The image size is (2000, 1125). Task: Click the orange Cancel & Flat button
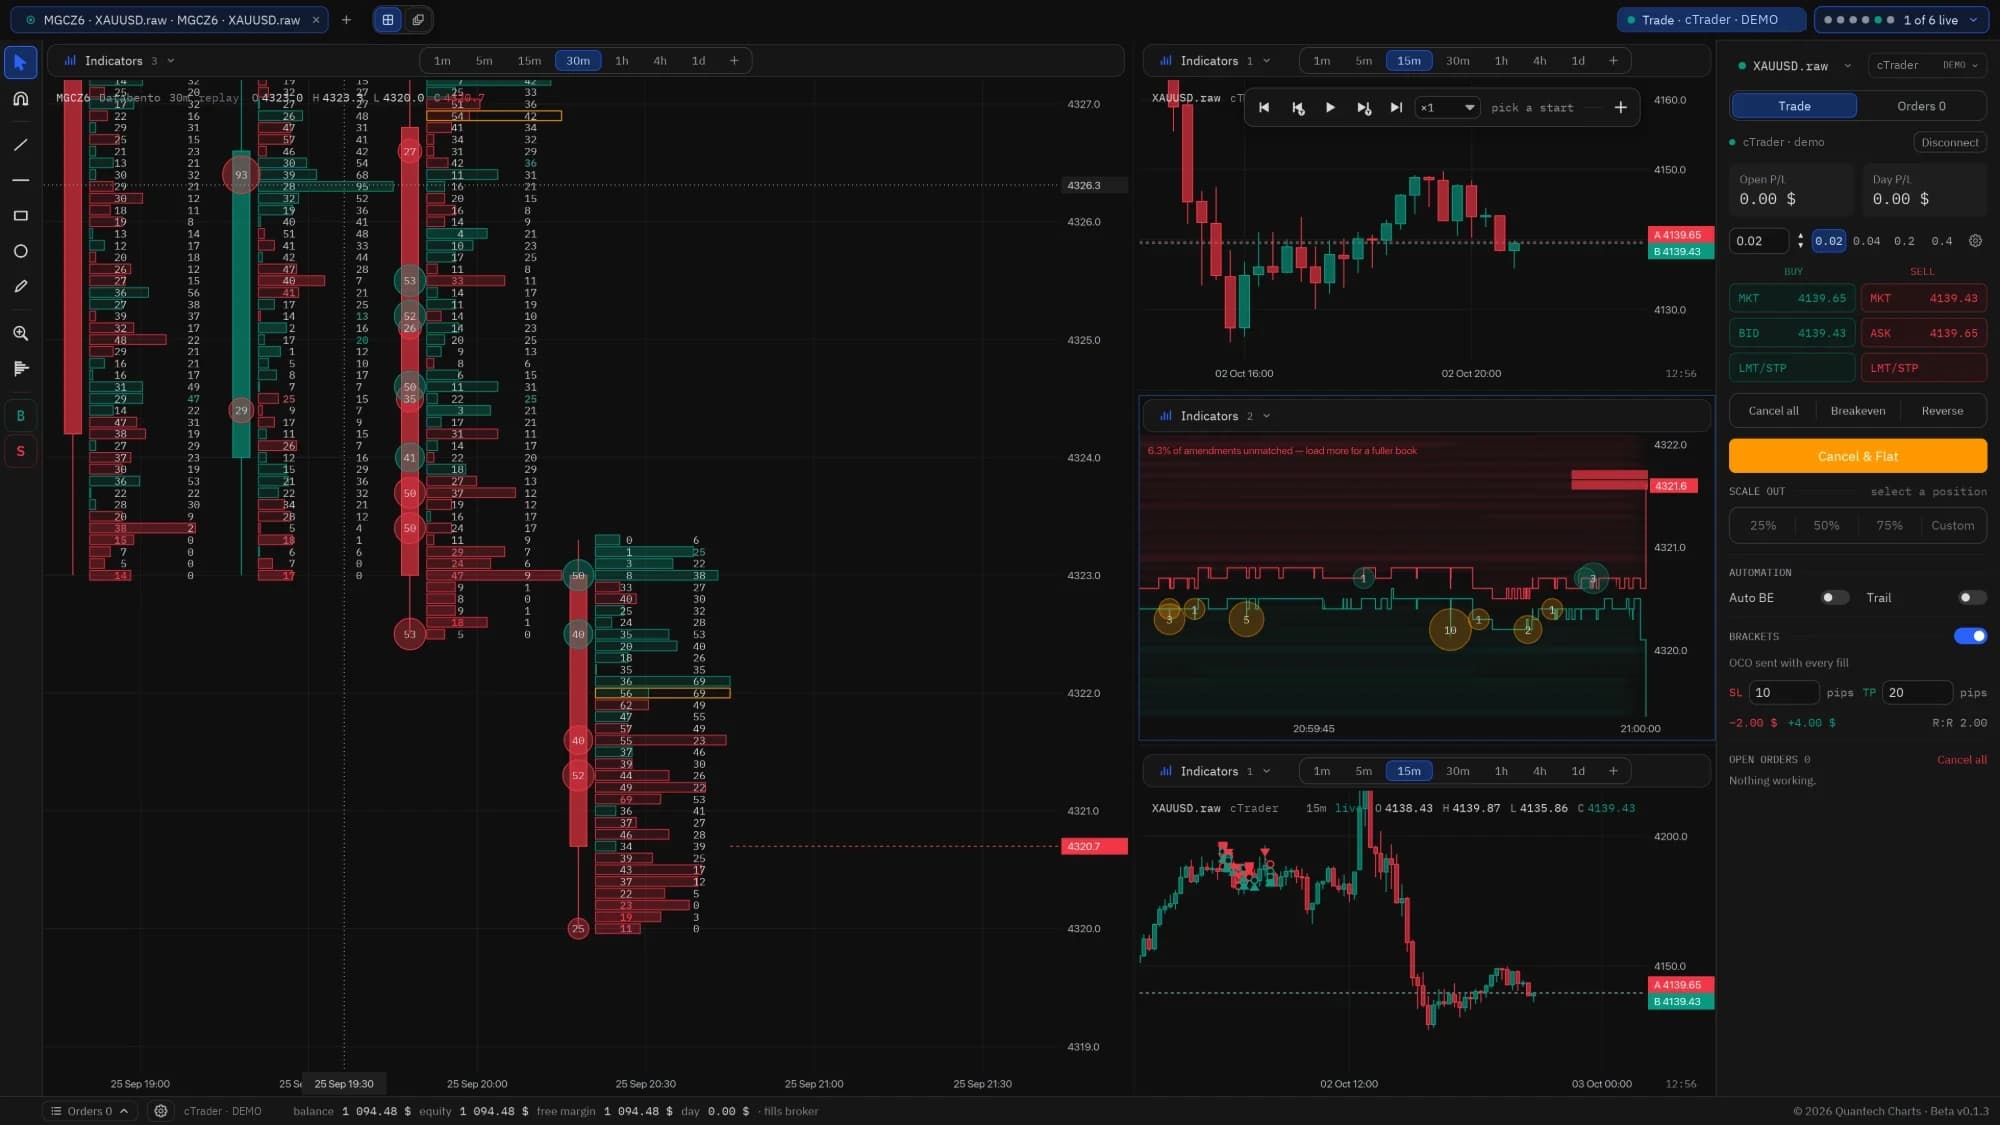[1857, 456]
